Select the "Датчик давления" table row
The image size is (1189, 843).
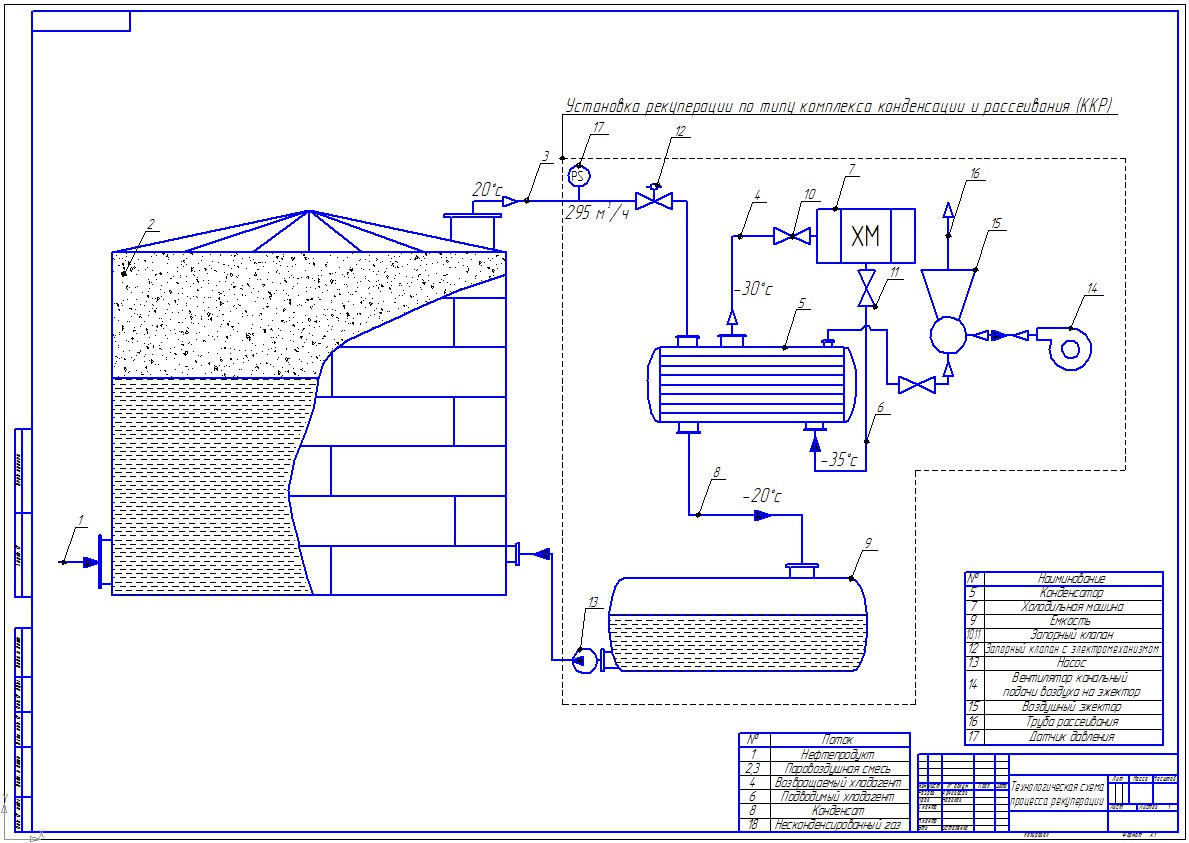pyautogui.click(x=1064, y=737)
